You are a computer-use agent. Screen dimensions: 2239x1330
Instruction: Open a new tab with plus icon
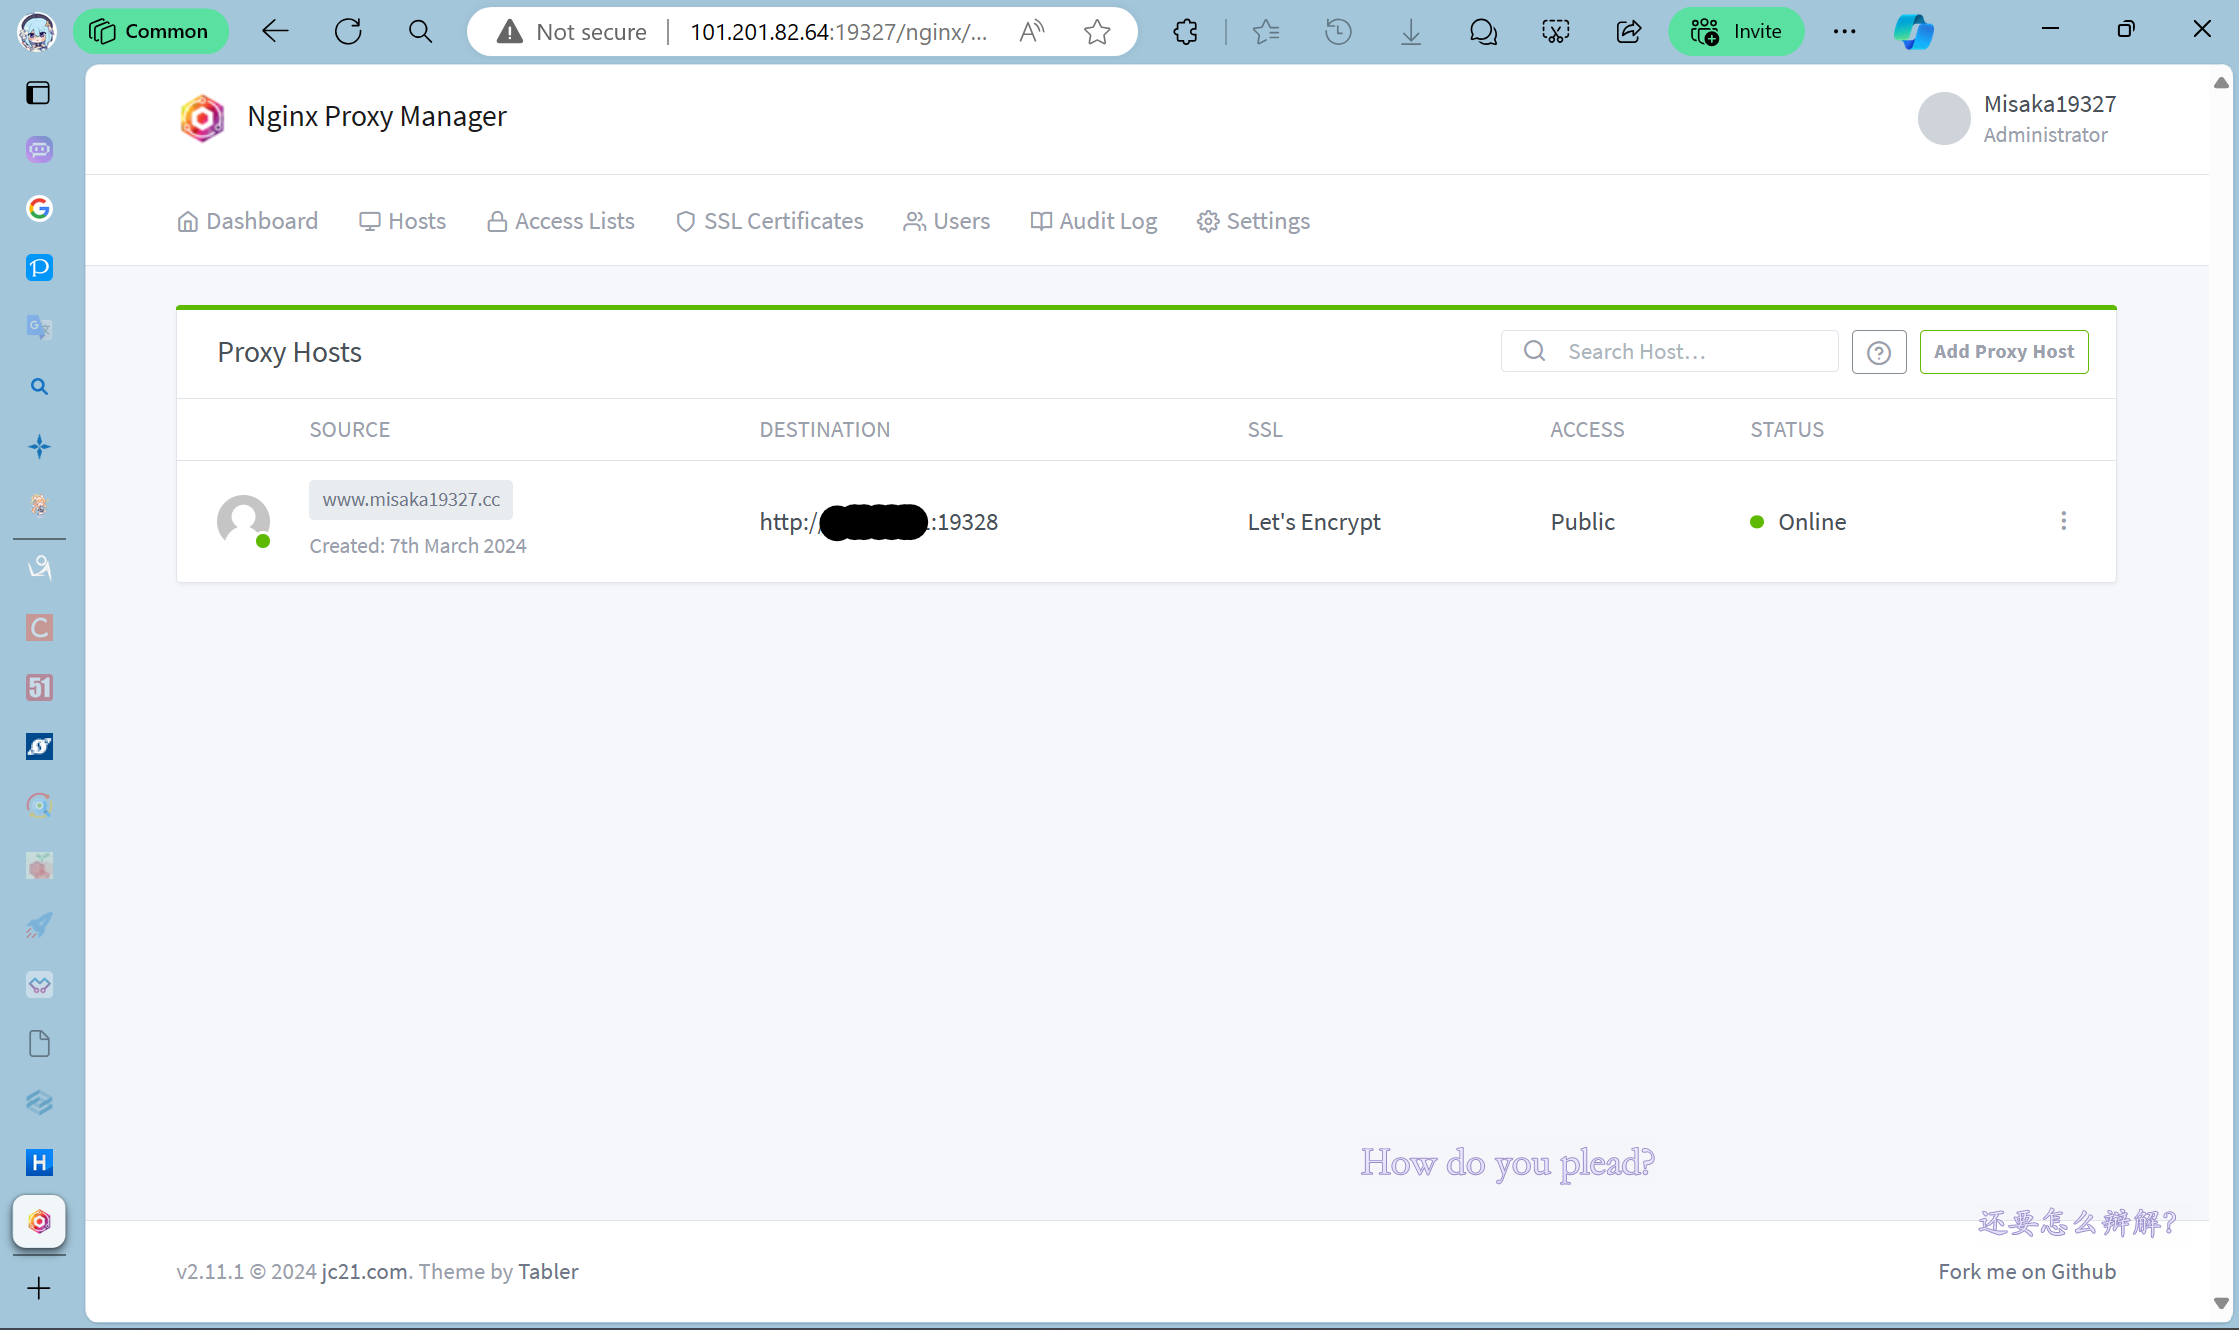(x=39, y=1288)
